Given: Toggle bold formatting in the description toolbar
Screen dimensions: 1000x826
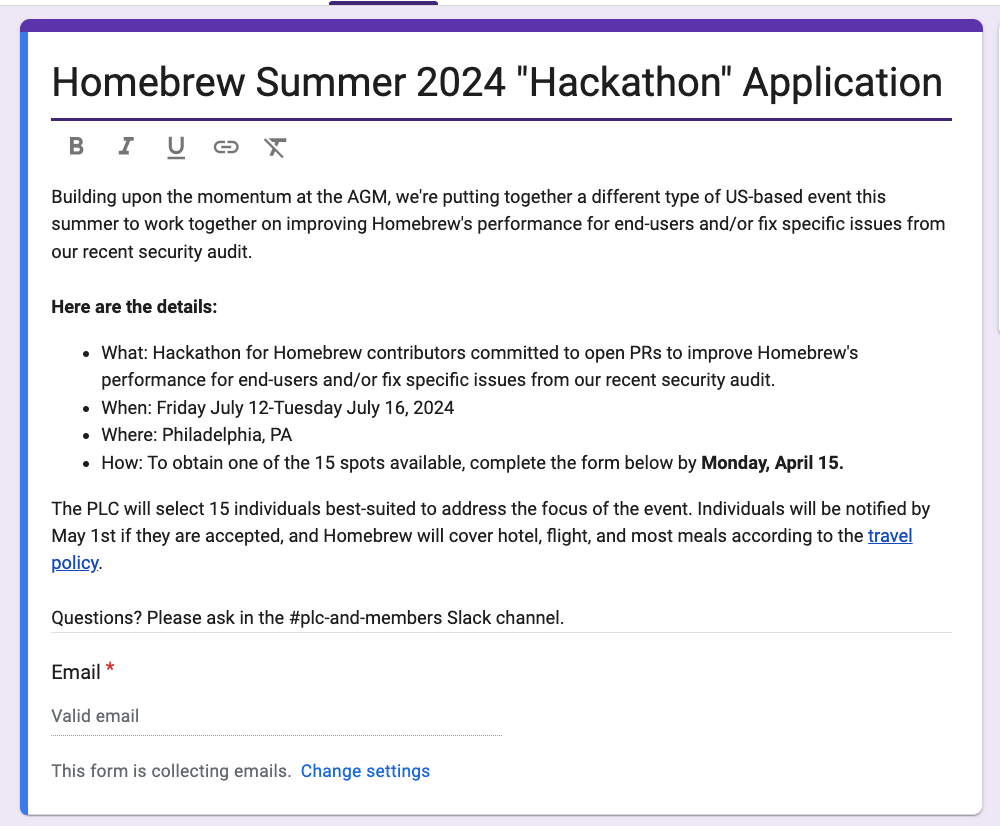Looking at the screenshot, I should click(76, 146).
